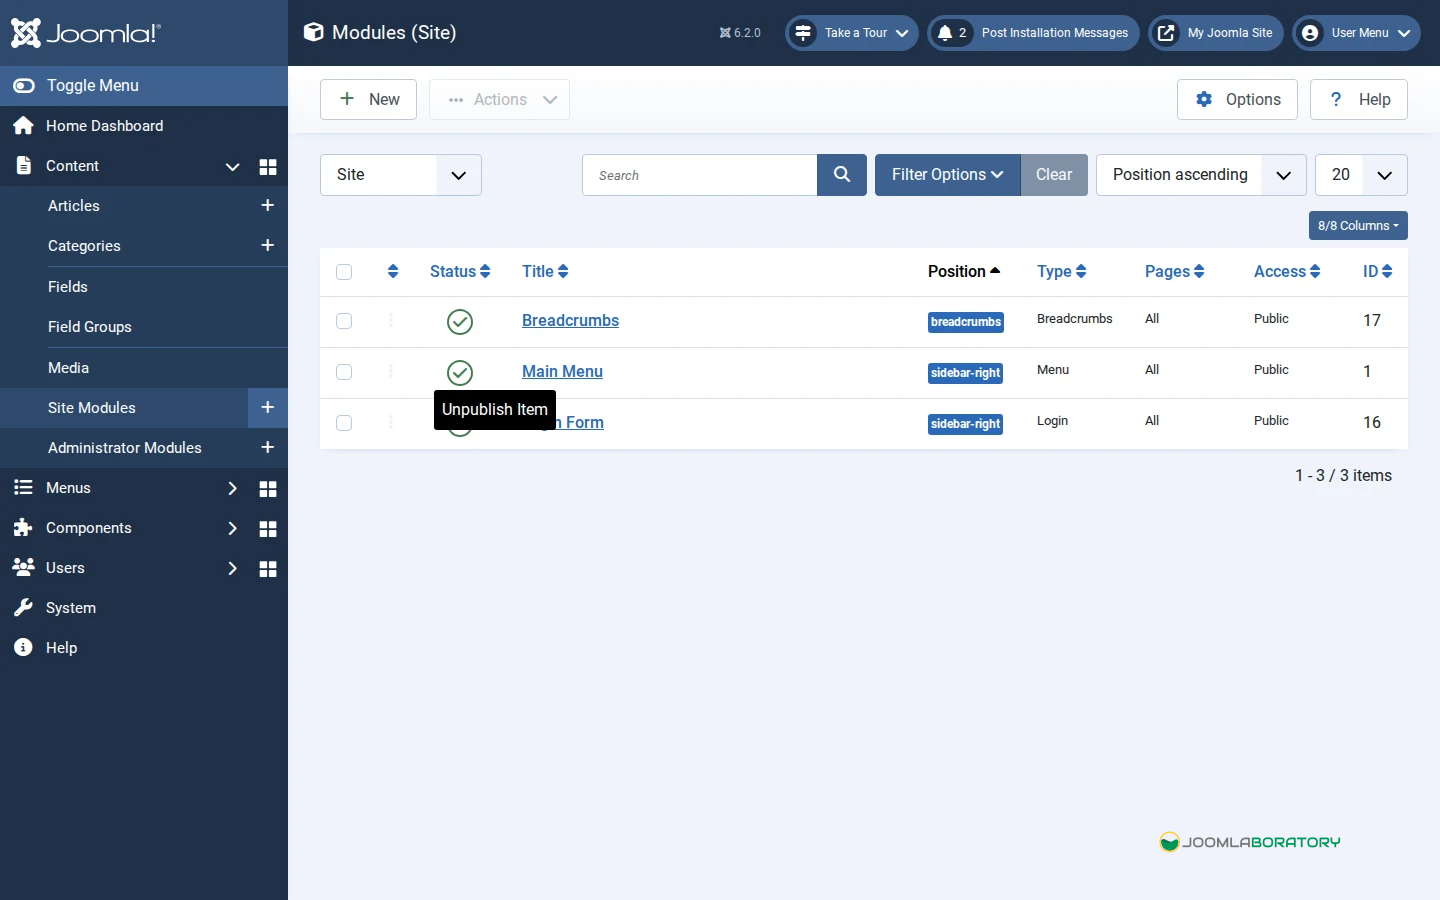Open the Take a Tour dropdown
Image resolution: width=1440 pixels, height=900 pixels.
click(852, 33)
